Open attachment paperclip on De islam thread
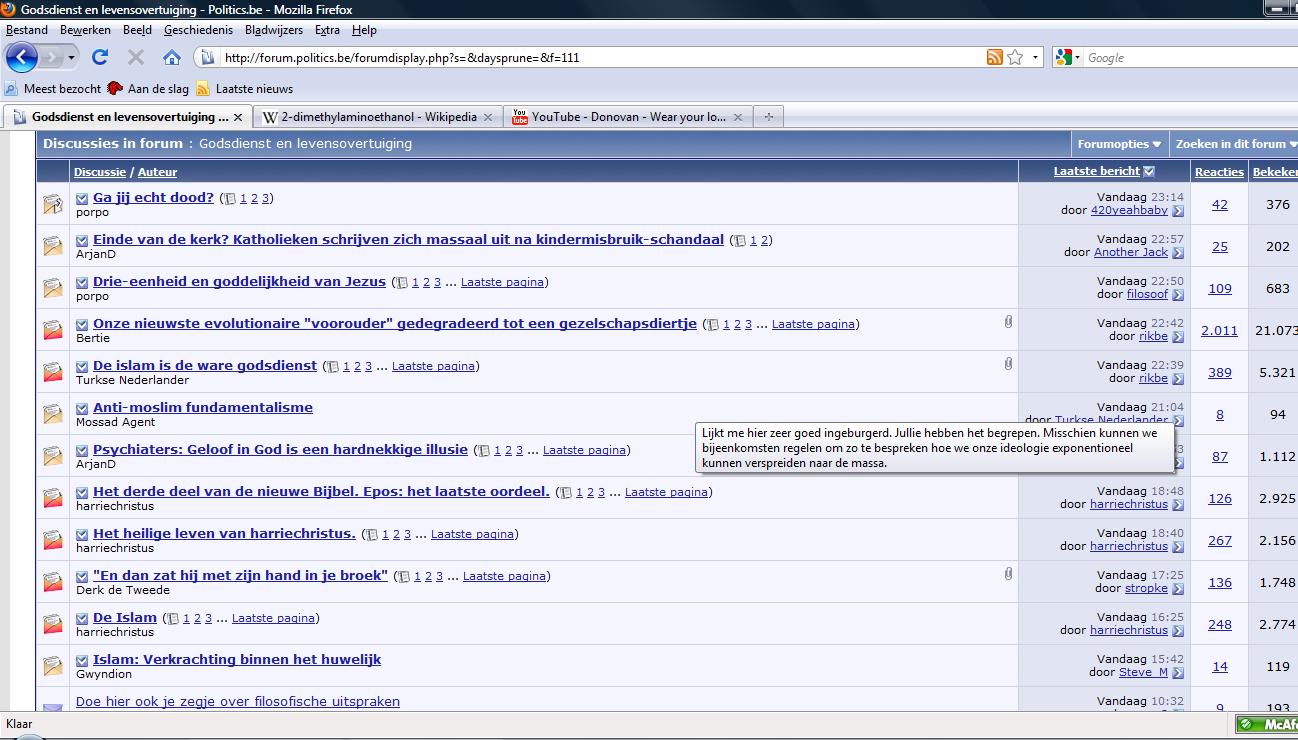1298x740 pixels. coord(1008,364)
